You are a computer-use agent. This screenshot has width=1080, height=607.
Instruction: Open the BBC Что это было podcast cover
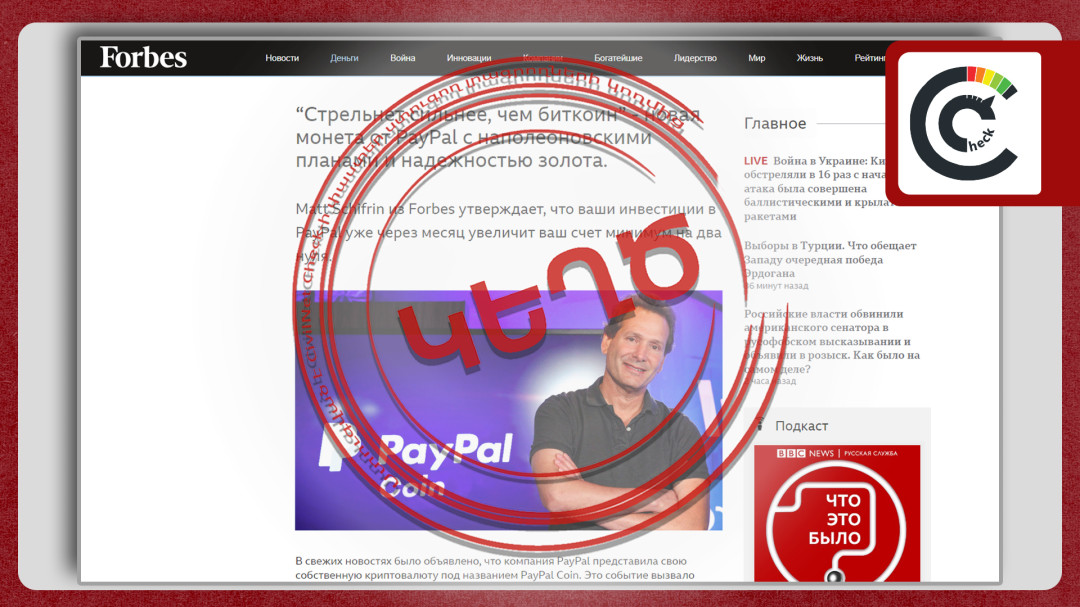point(837,513)
